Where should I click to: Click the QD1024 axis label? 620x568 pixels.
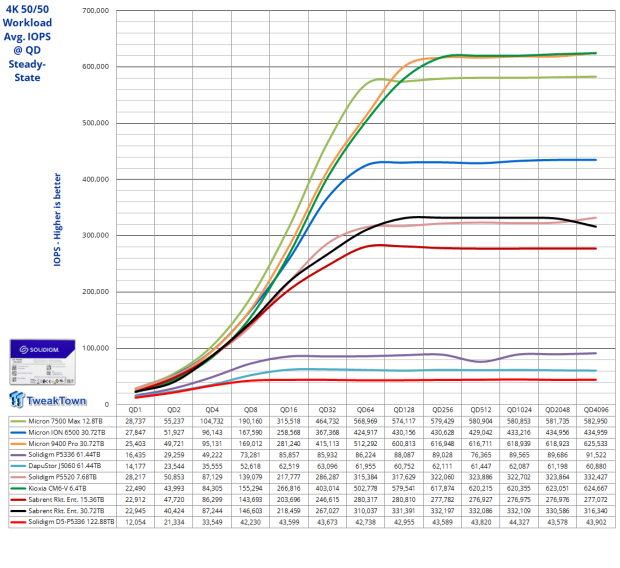coord(519,410)
